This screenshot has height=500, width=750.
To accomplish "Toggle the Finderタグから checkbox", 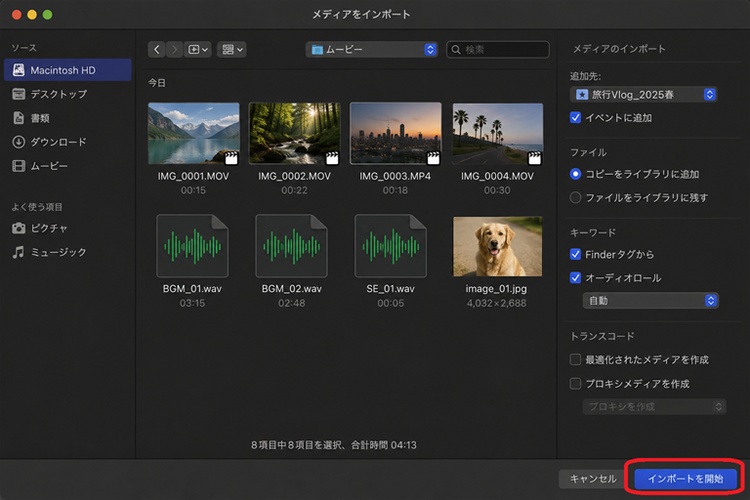I will (575, 254).
